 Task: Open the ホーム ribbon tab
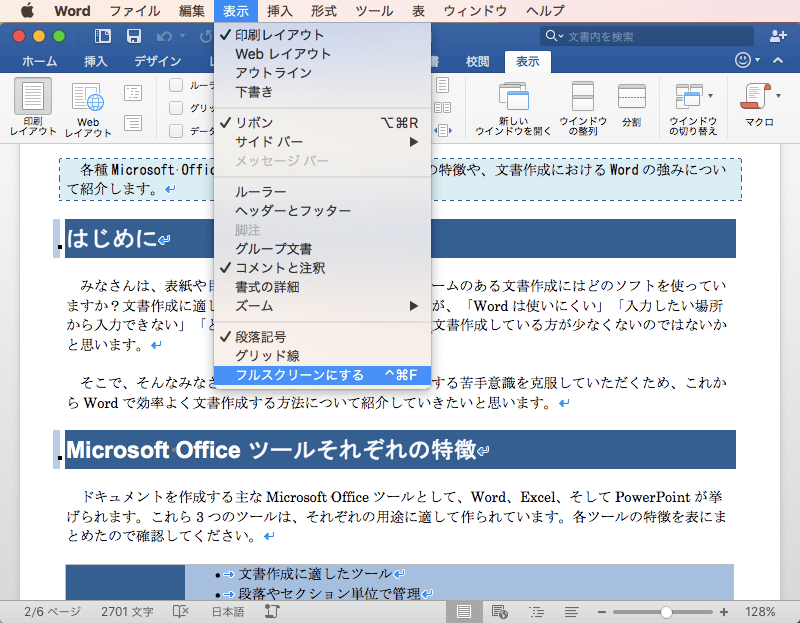point(39,61)
